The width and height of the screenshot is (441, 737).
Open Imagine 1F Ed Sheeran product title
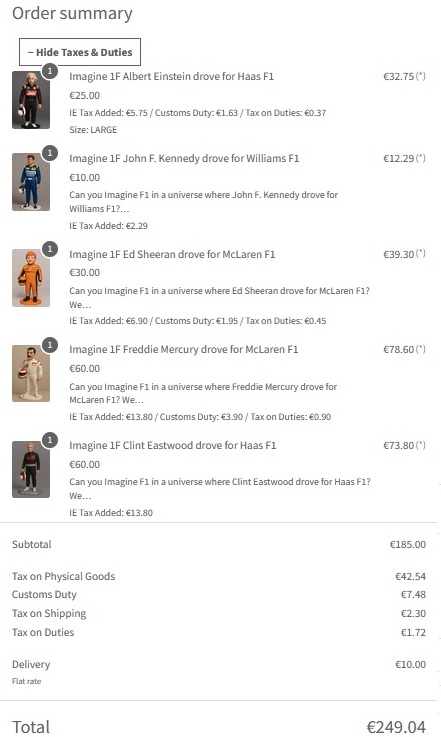click(172, 254)
